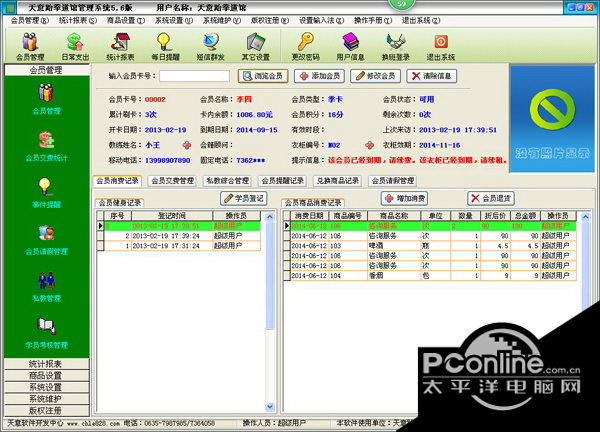
Task: Switch to 会员提醒记录 tab
Action: 282,181
